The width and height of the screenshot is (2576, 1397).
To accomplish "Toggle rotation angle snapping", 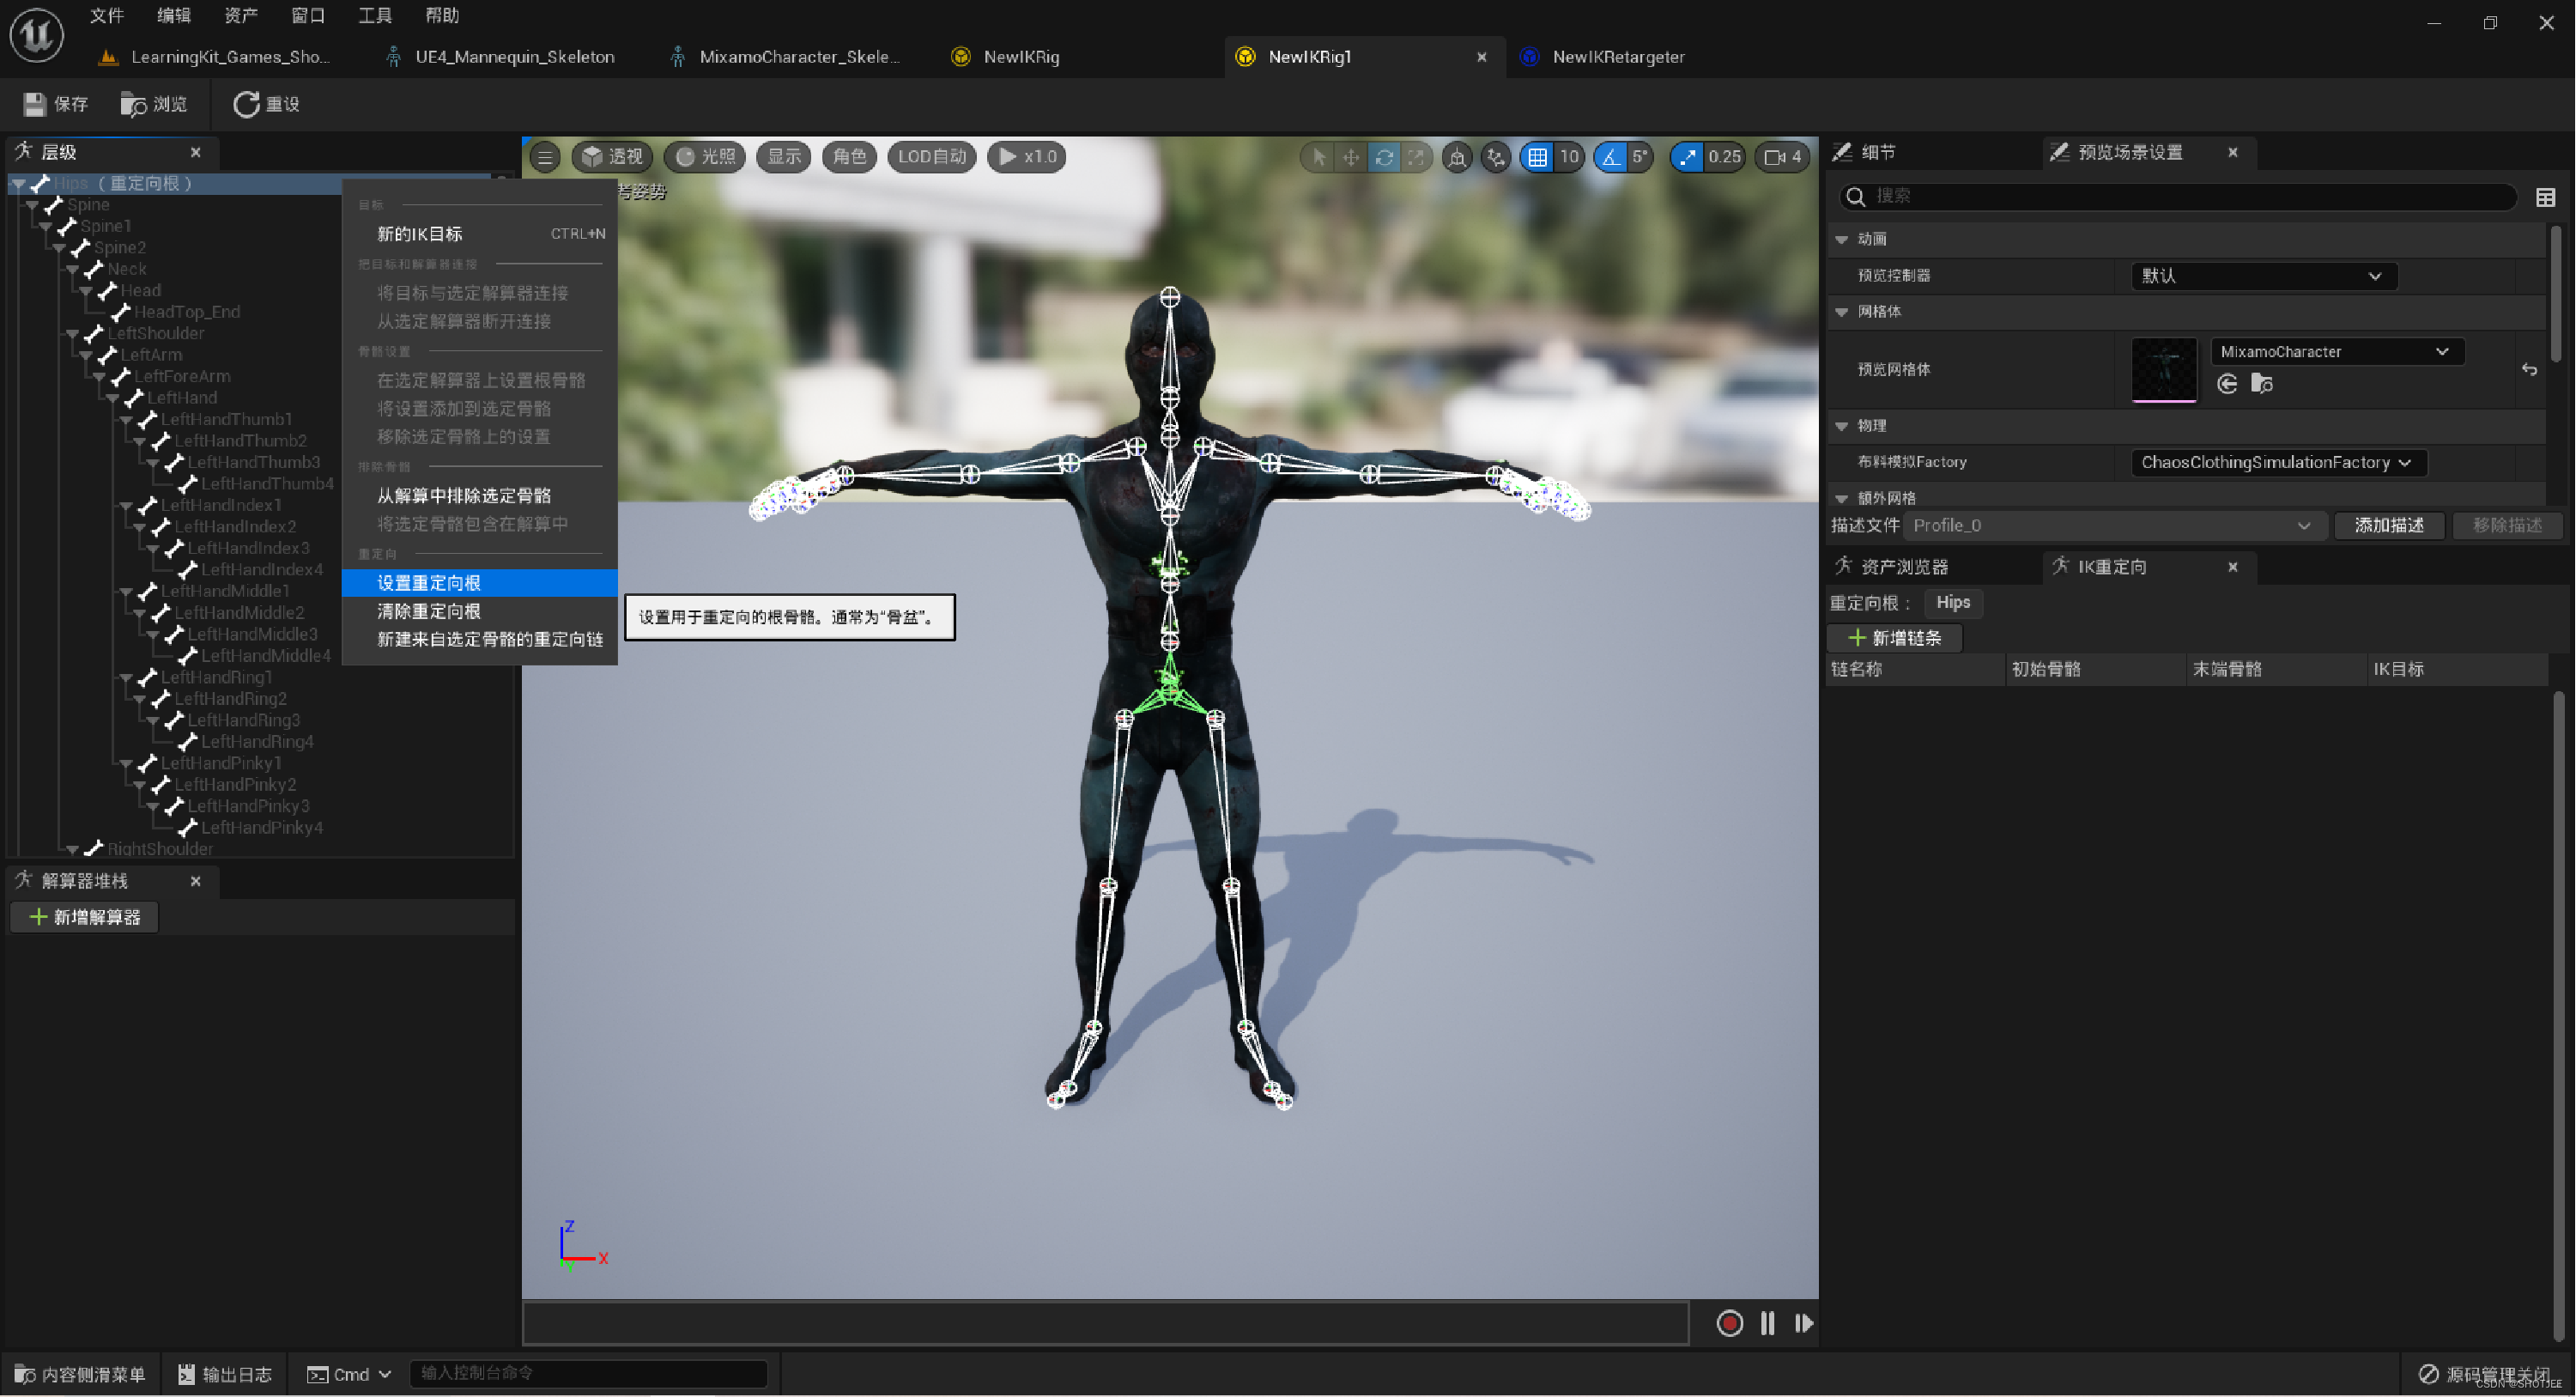I will (1610, 157).
